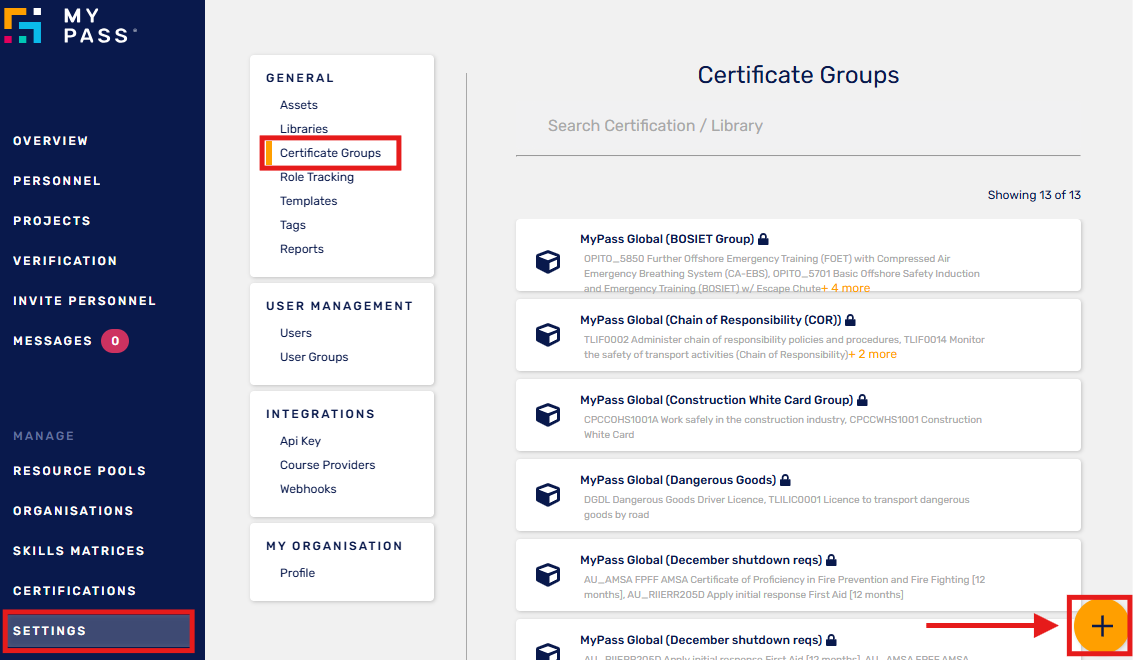Viewport: 1133px width, 660px height.
Task: Click the 'Showing 13 of 13' text
Action: tap(1034, 195)
